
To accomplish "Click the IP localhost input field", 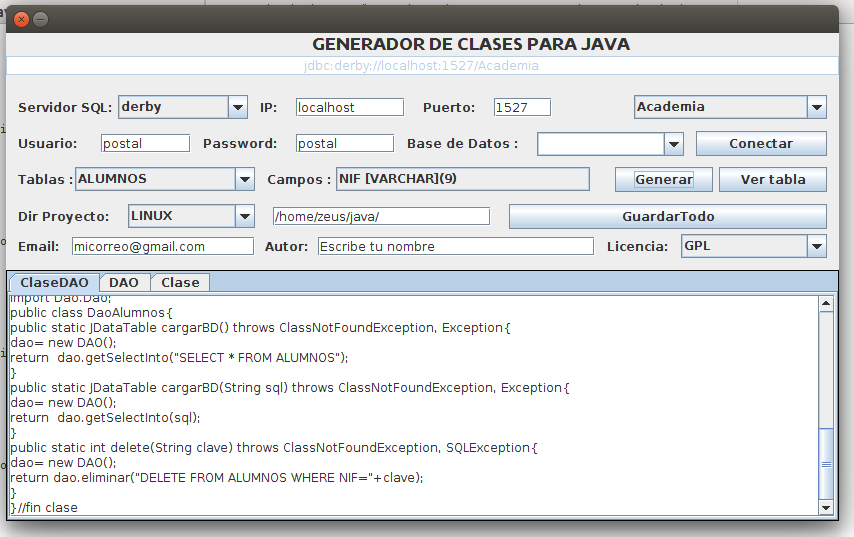I will point(349,107).
